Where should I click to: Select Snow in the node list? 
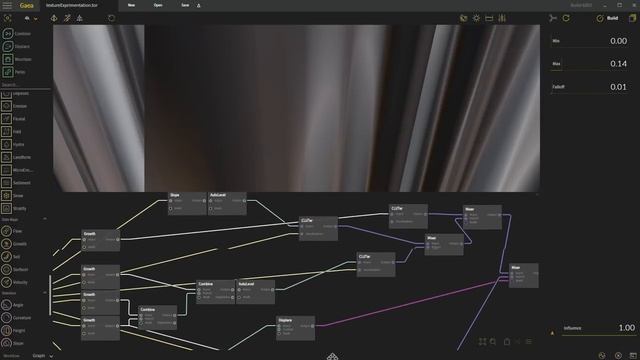tap(12, 196)
